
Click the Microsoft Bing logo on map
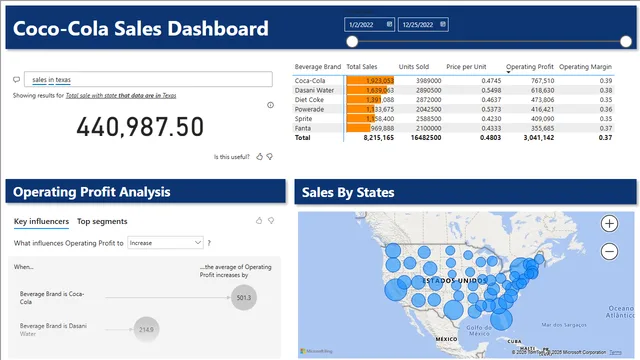[x=316, y=351]
